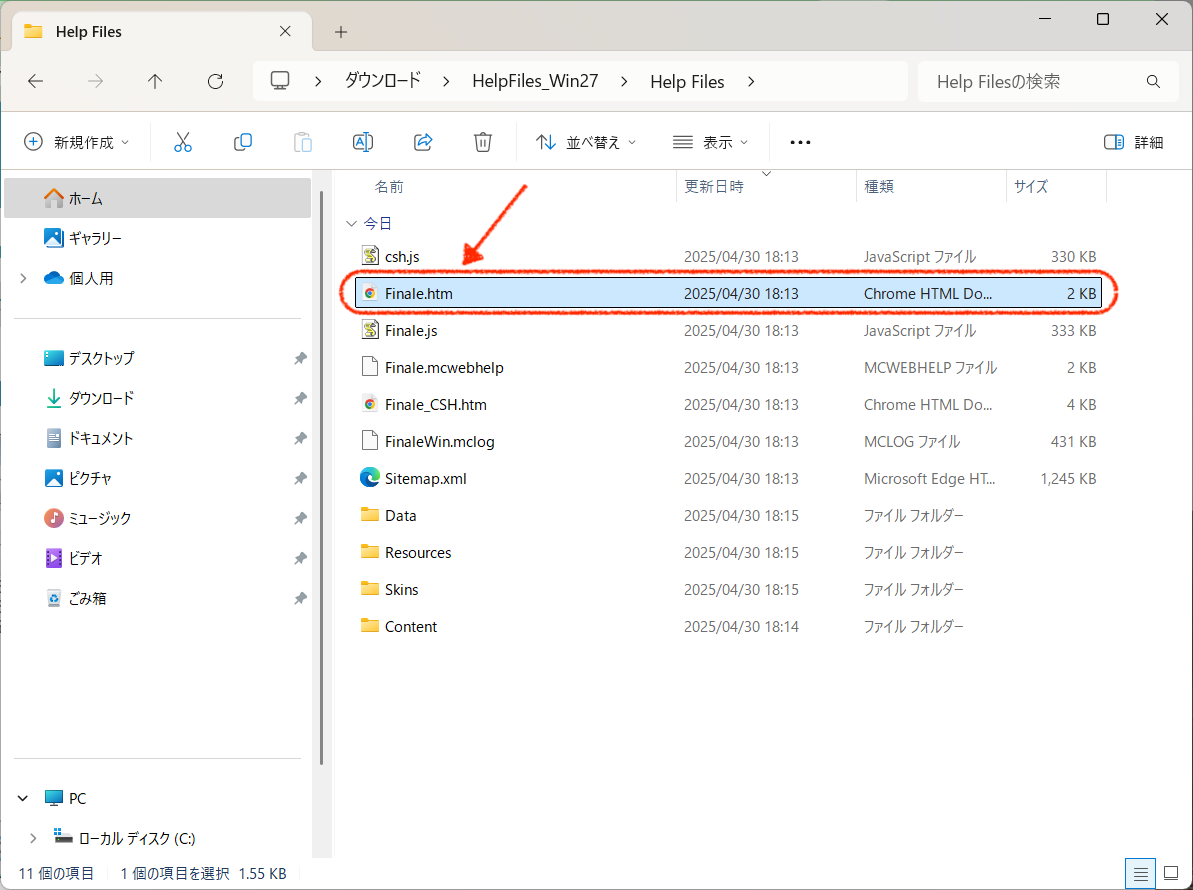Image resolution: width=1193 pixels, height=890 pixels.
Task: Click the Skins folder icon
Action: coord(370,589)
